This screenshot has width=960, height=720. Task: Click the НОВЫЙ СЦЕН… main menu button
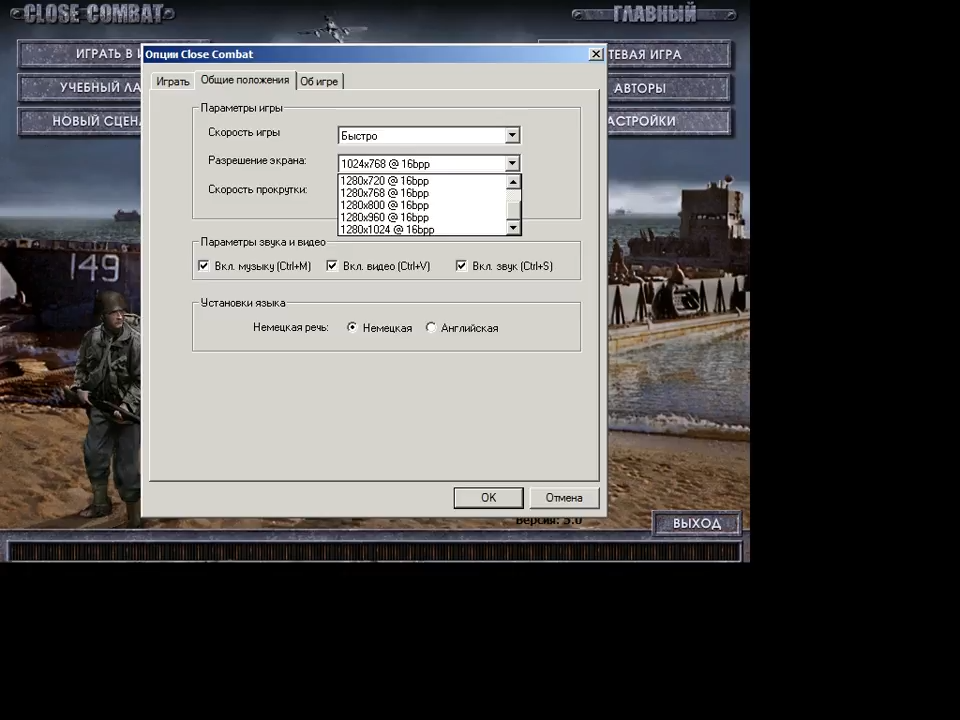pyautogui.click(x=80, y=121)
